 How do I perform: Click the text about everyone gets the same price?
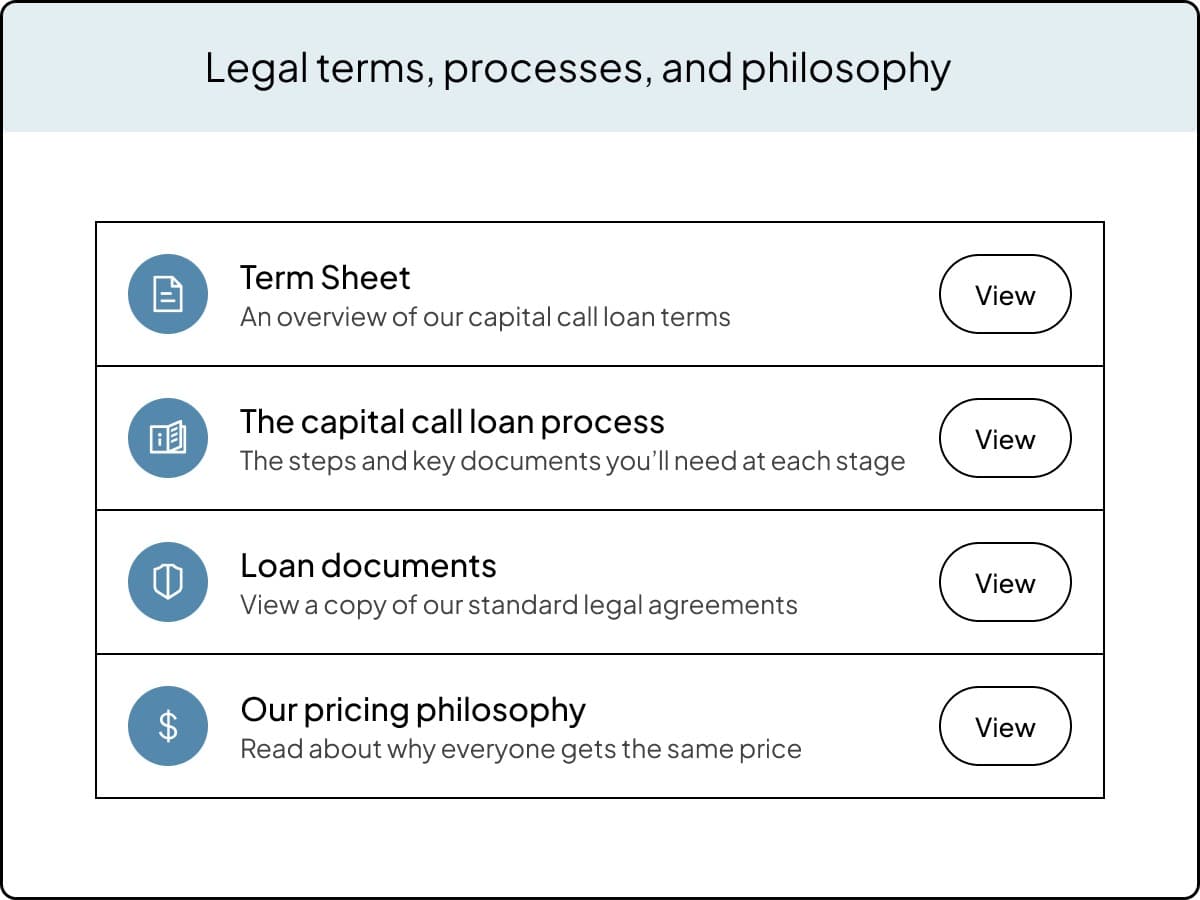point(521,749)
